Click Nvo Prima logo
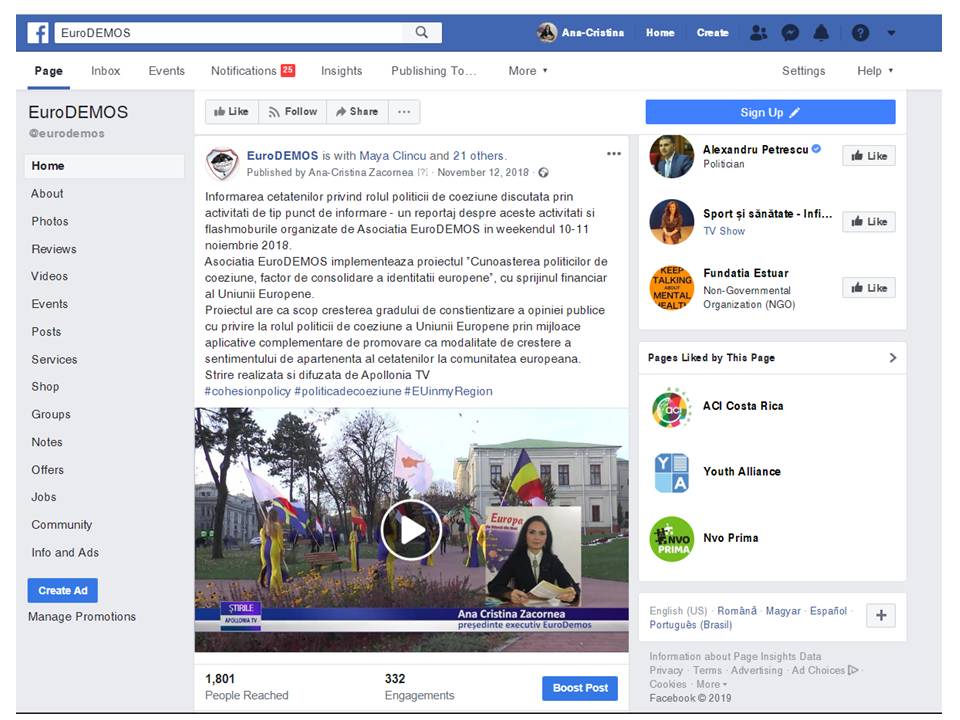Viewport: 960px width, 720px height. pos(672,539)
